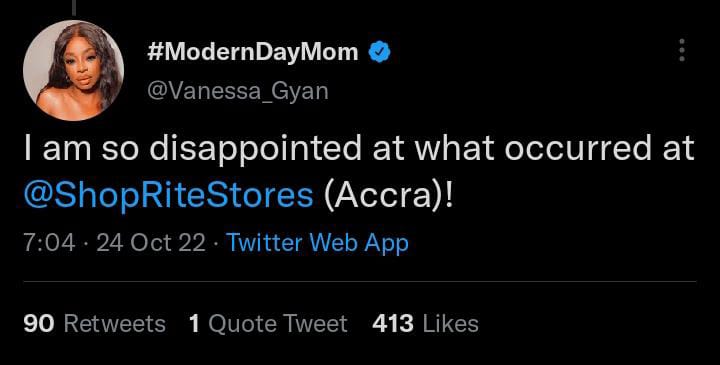Click the '(Accra)!' text in the tweet
Screen dimensions: 720x365
click(x=388, y=197)
